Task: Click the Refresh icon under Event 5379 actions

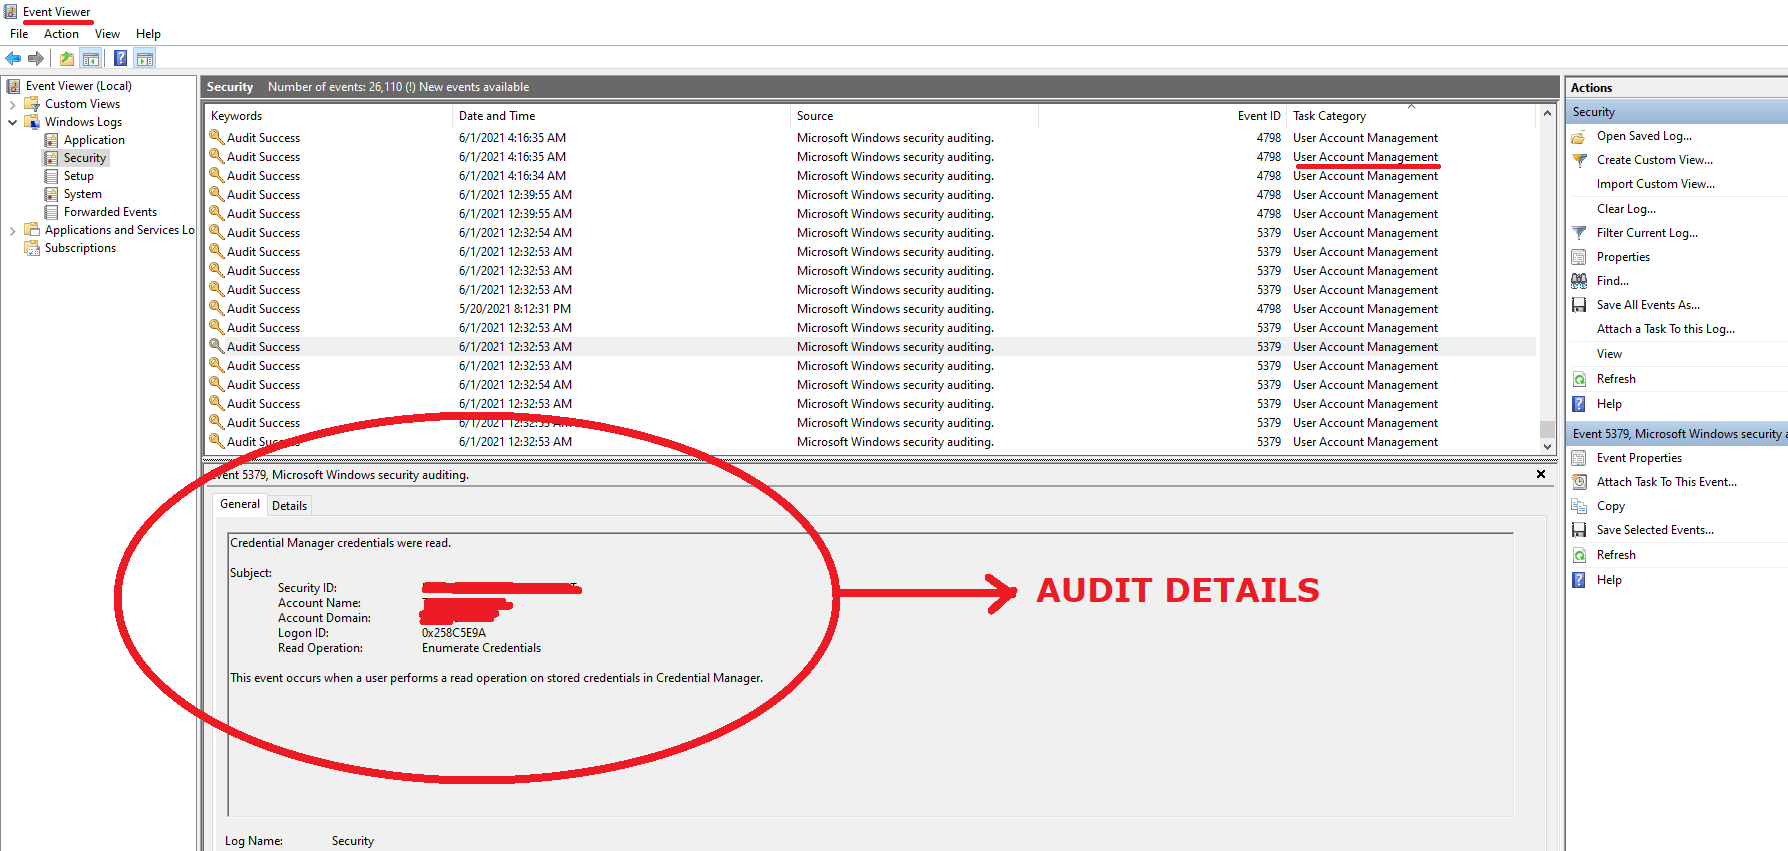Action: coord(1579,555)
